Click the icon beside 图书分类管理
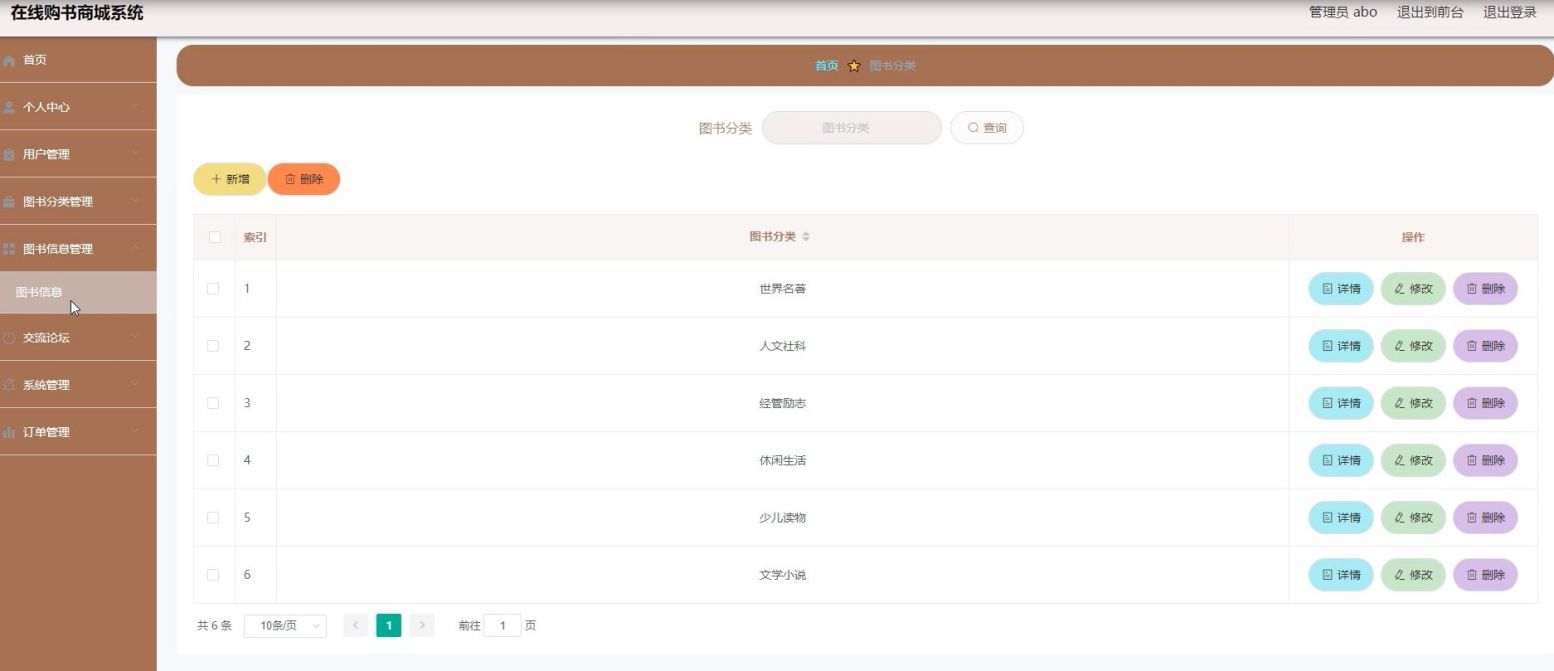This screenshot has width=1554, height=671. pyautogui.click(x=9, y=201)
